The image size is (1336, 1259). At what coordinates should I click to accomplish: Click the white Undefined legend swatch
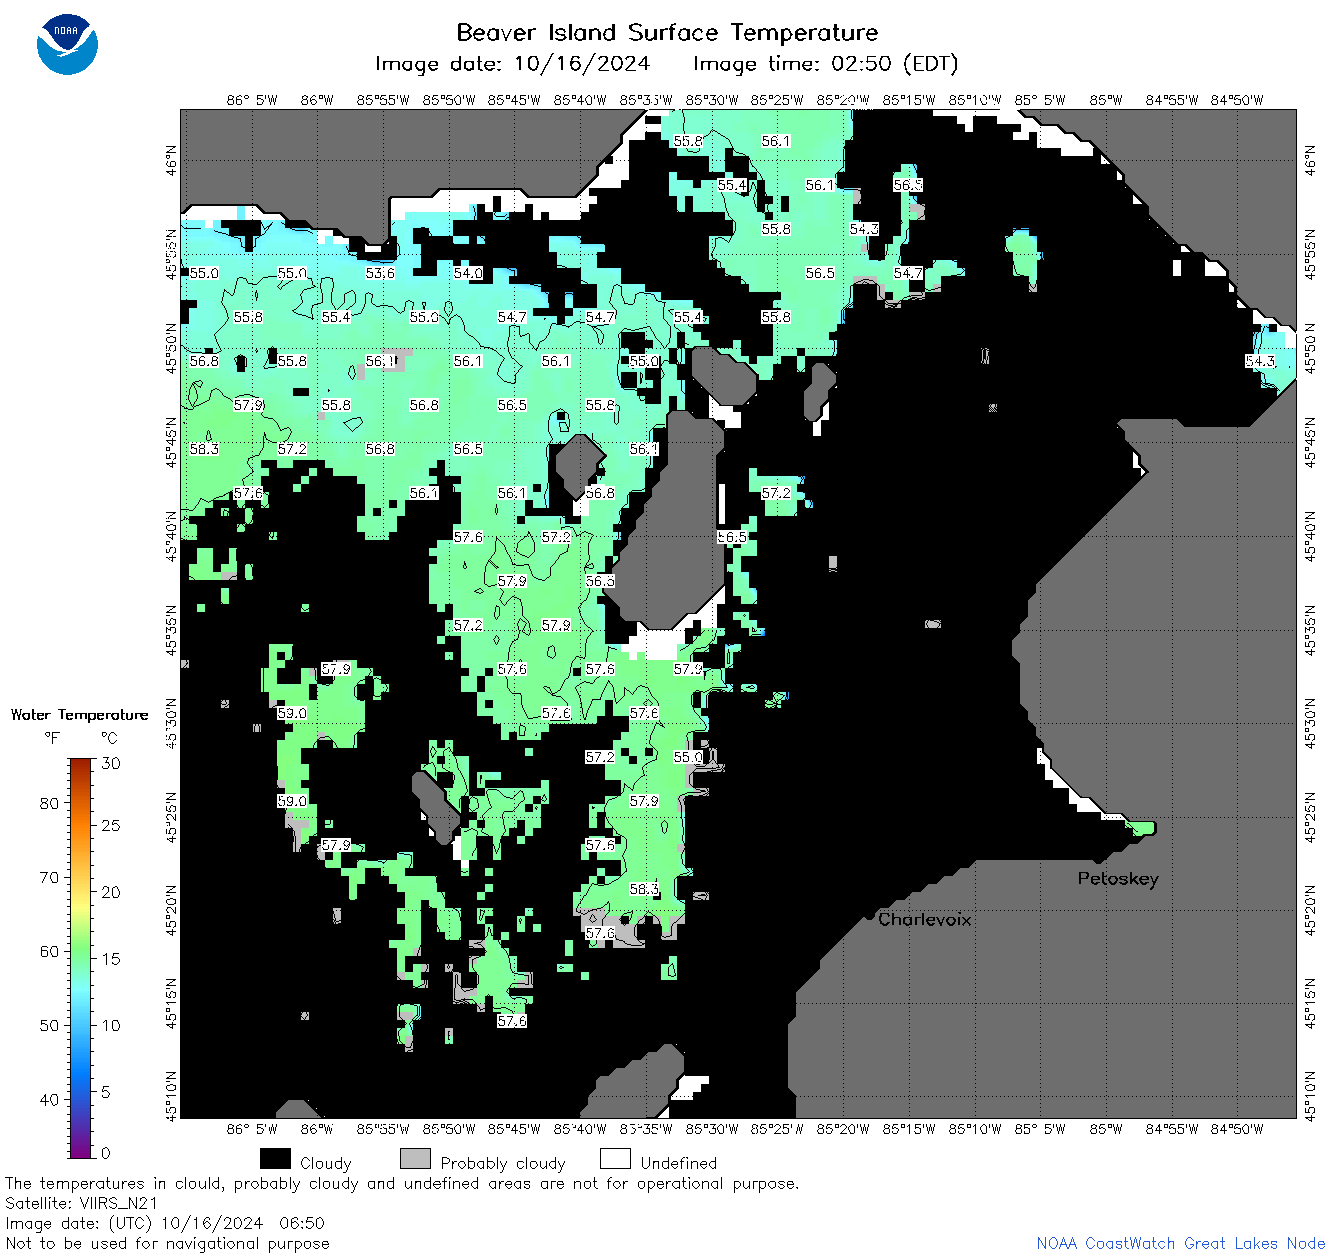coord(615,1159)
